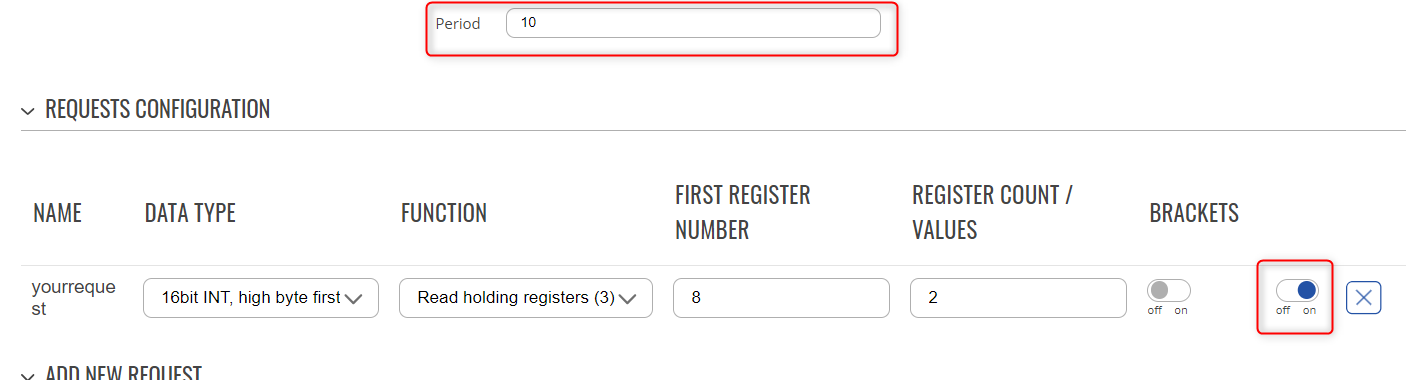Click the Brackets column header

click(x=1194, y=213)
